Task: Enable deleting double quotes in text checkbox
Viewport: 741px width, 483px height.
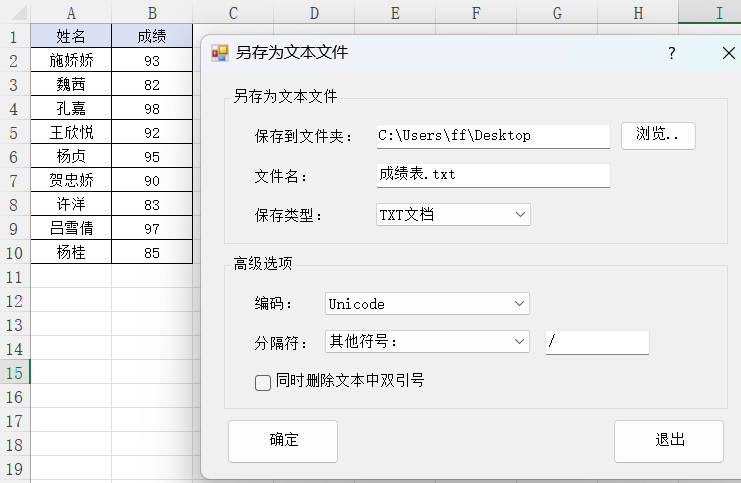Action: (x=264, y=381)
